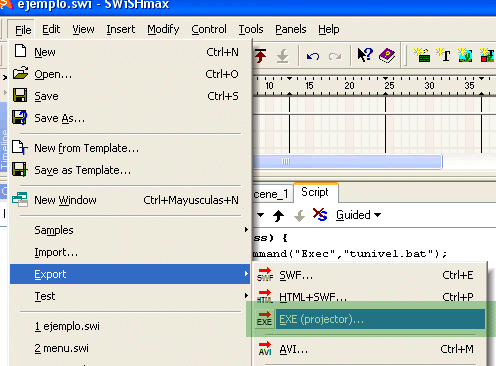
Task: Choose New Window menu entry
Action: (x=130, y=200)
